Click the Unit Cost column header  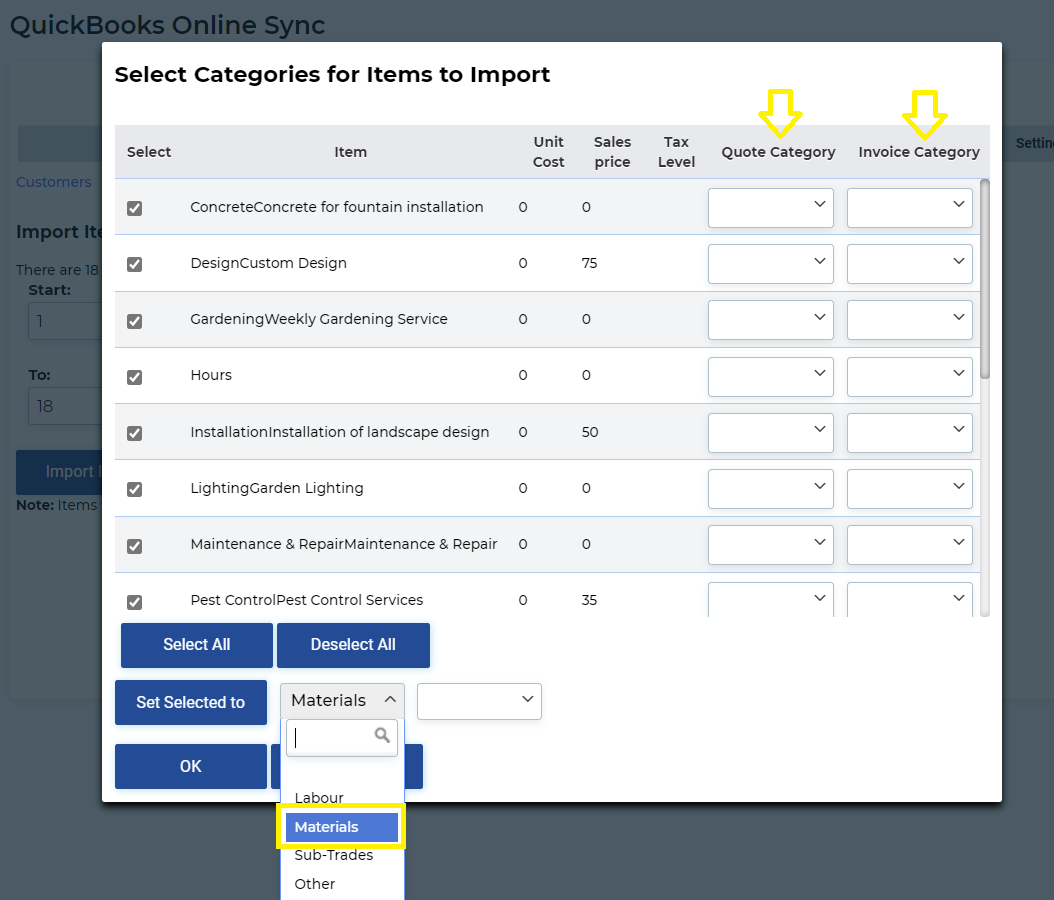(549, 152)
